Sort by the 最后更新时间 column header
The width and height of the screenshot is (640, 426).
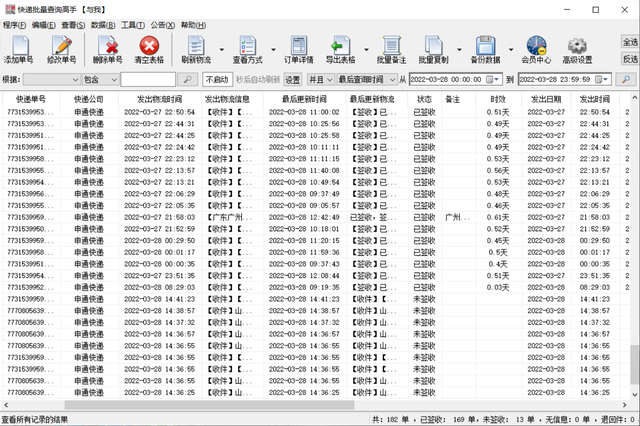tap(304, 99)
